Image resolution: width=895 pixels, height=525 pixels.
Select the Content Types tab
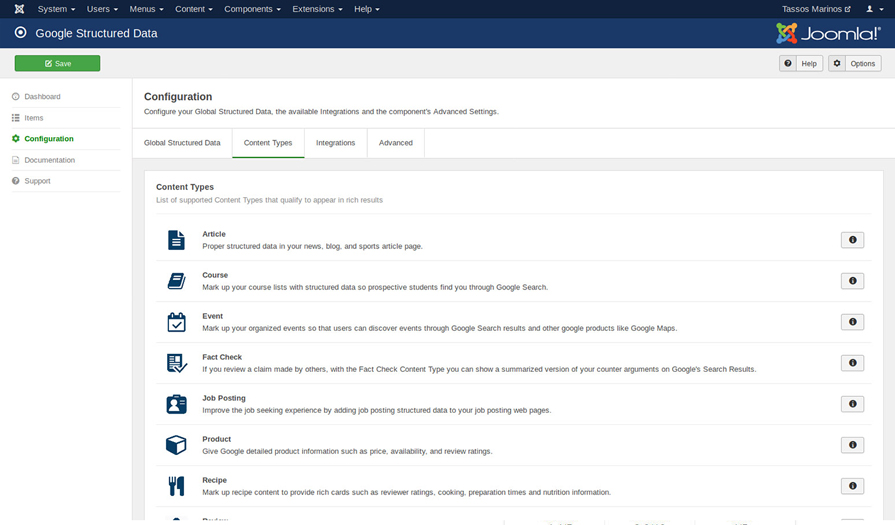268,143
